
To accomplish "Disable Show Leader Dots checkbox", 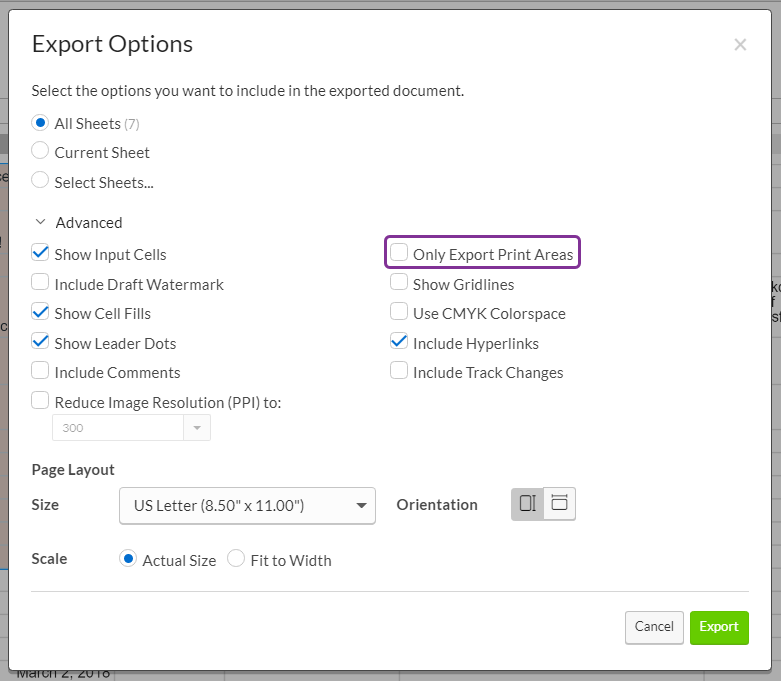I will (40, 342).
